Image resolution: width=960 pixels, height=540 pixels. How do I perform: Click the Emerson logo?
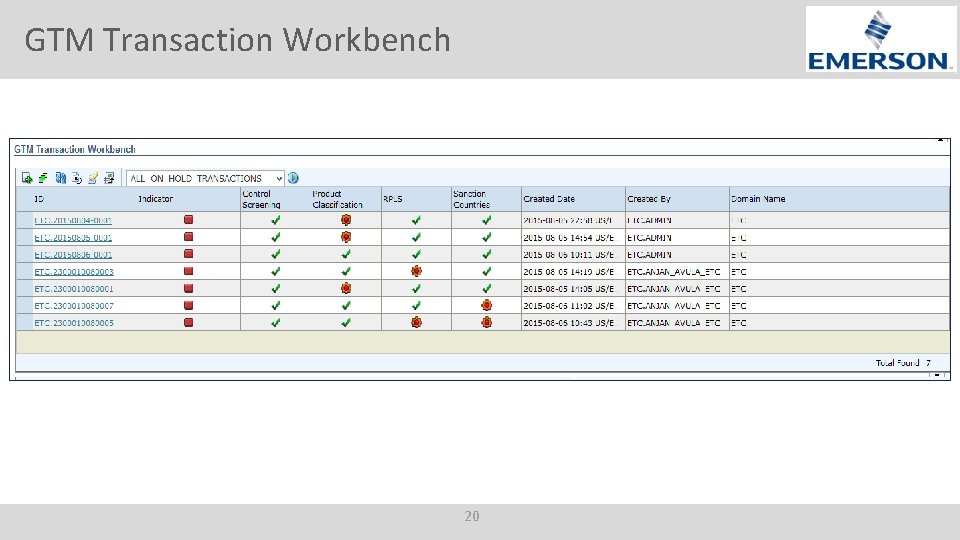(x=879, y=39)
